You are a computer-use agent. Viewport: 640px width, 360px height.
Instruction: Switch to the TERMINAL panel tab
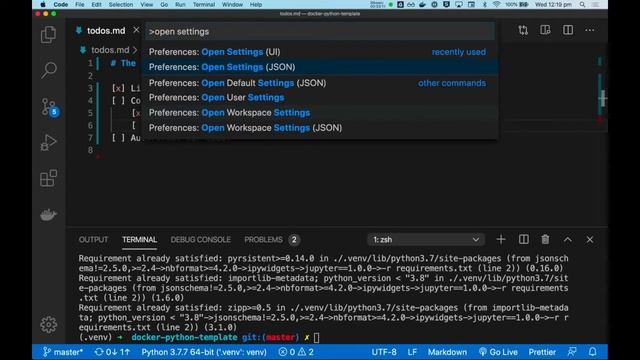pos(140,240)
